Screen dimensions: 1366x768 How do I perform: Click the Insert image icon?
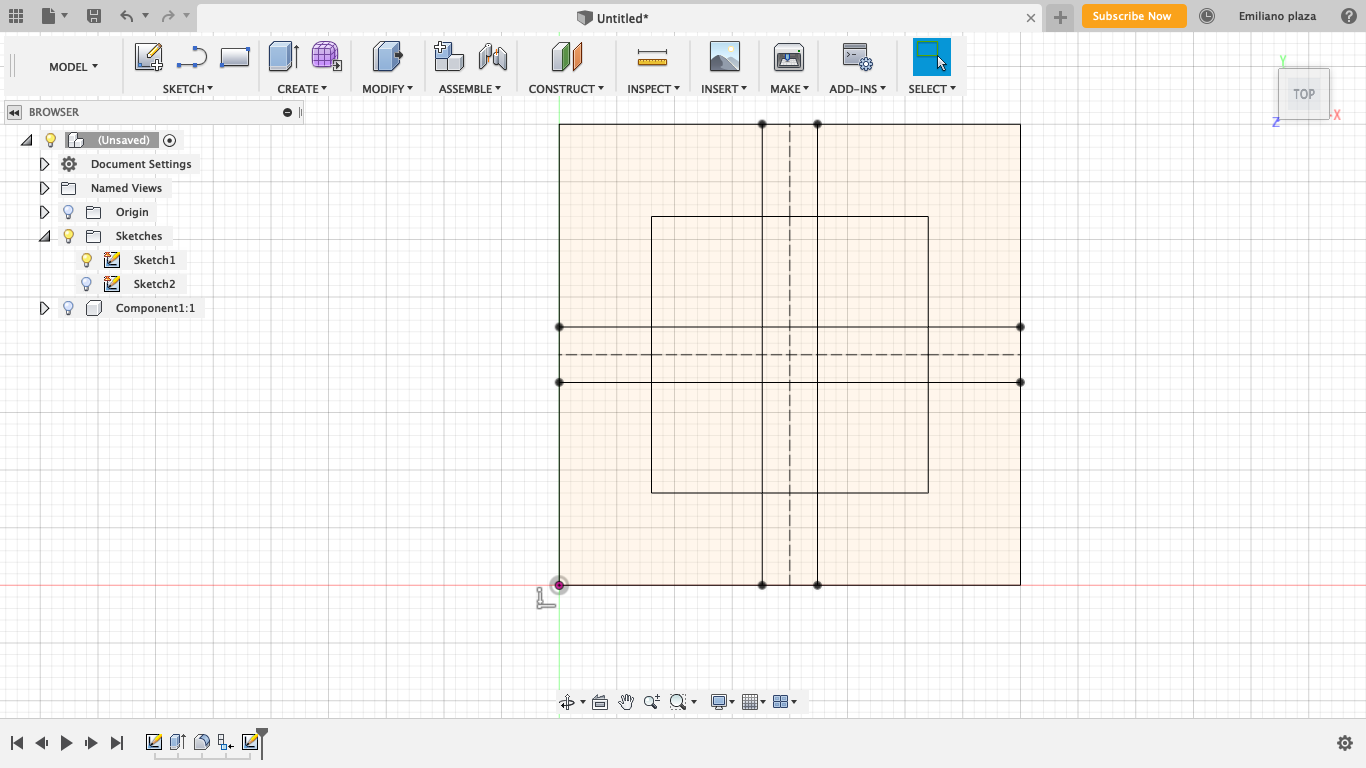[724, 57]
